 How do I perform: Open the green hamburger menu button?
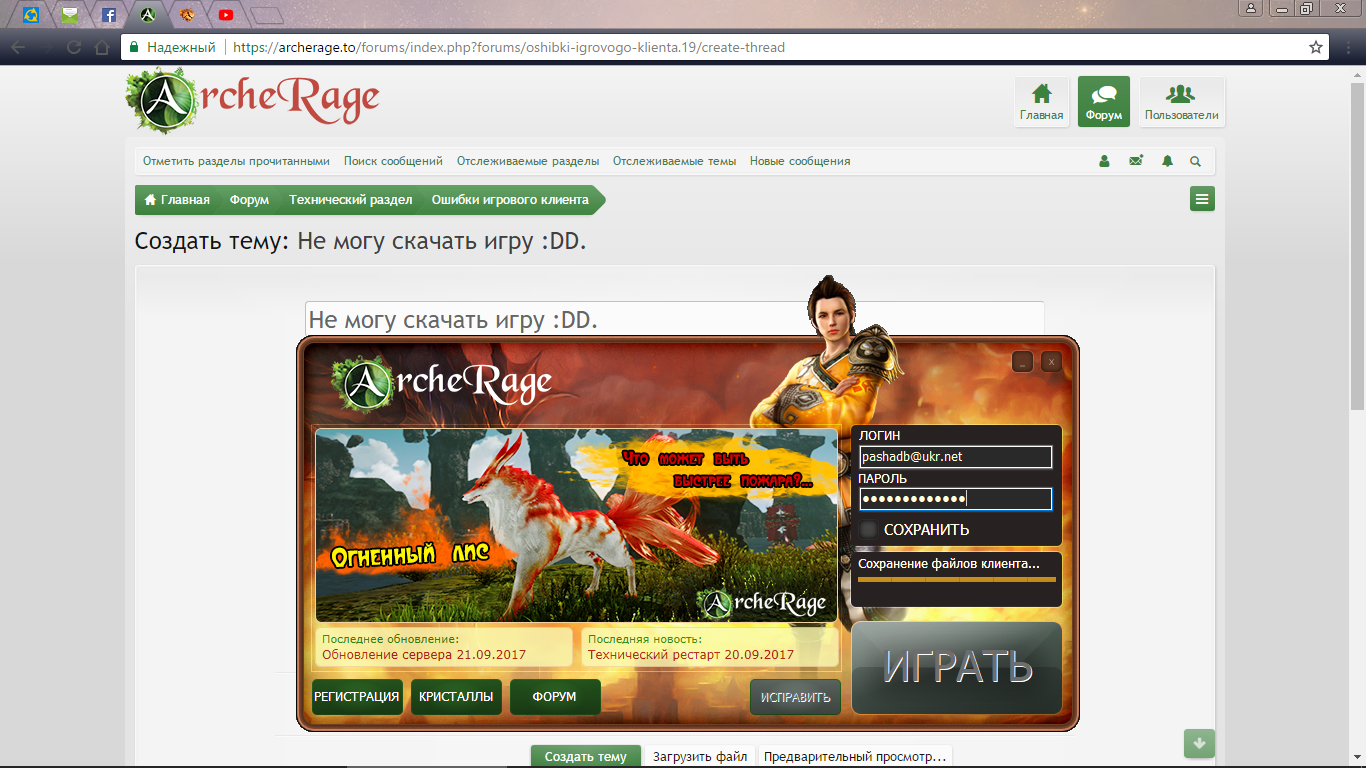(1202, 199)
